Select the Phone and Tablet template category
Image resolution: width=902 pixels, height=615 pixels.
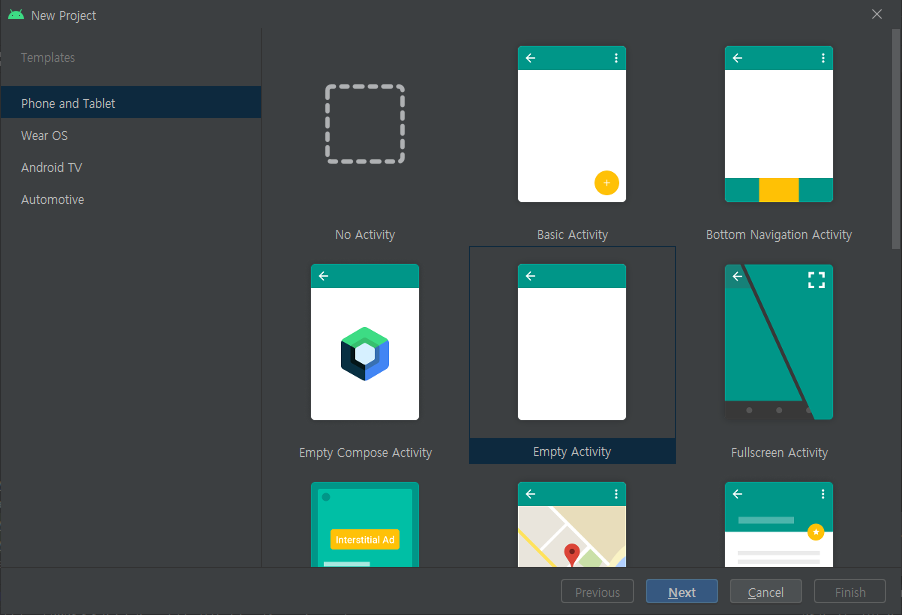131,102
